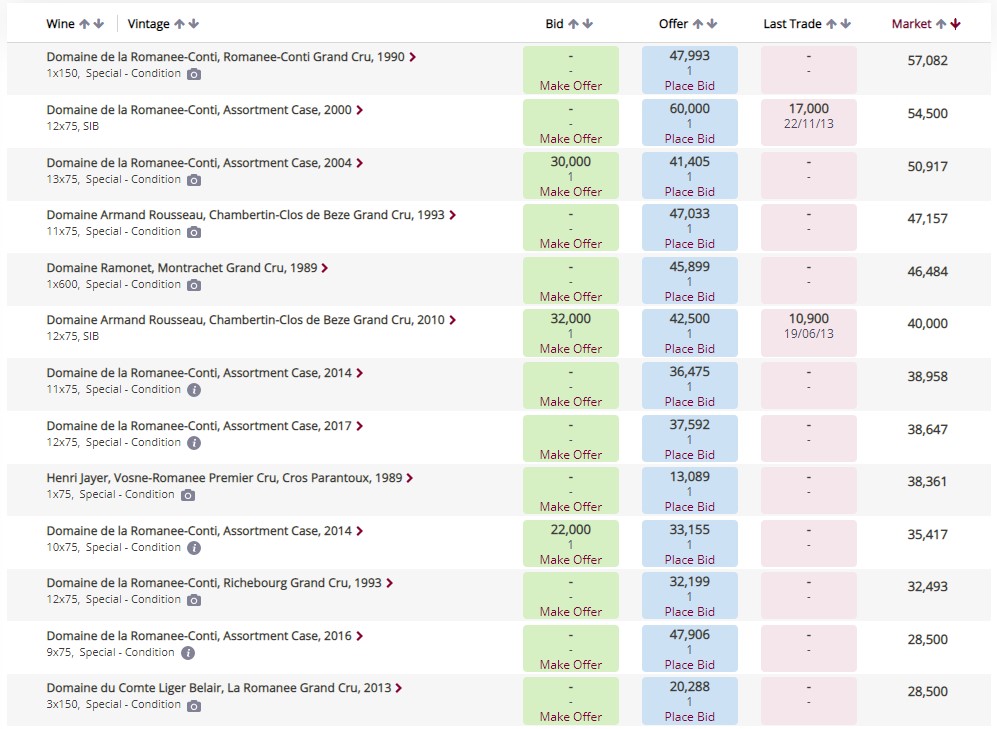This screenshot has height=729, width=997.
Task: Click the Bid column header
Action: (x=554, y=24)
